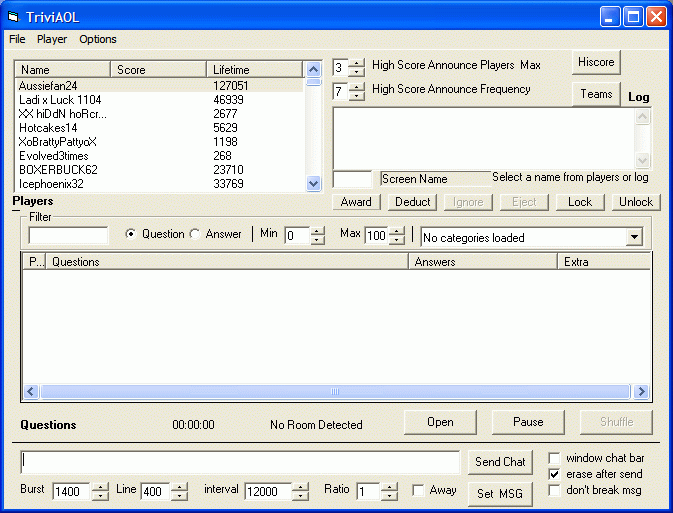Decrease the Line value

pyautogui.click(x=180, y=495)
